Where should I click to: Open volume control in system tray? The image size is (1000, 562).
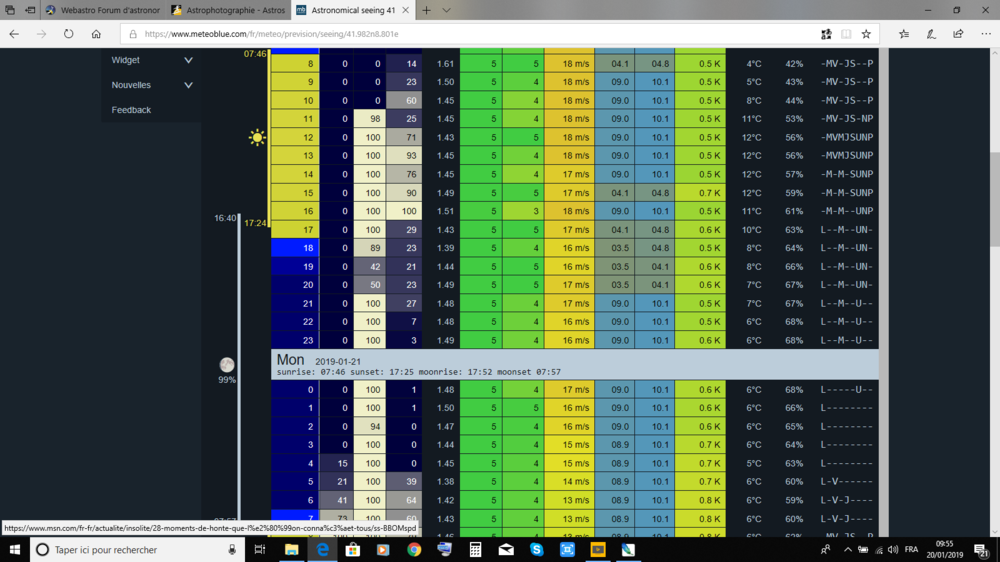coord(893,549)
